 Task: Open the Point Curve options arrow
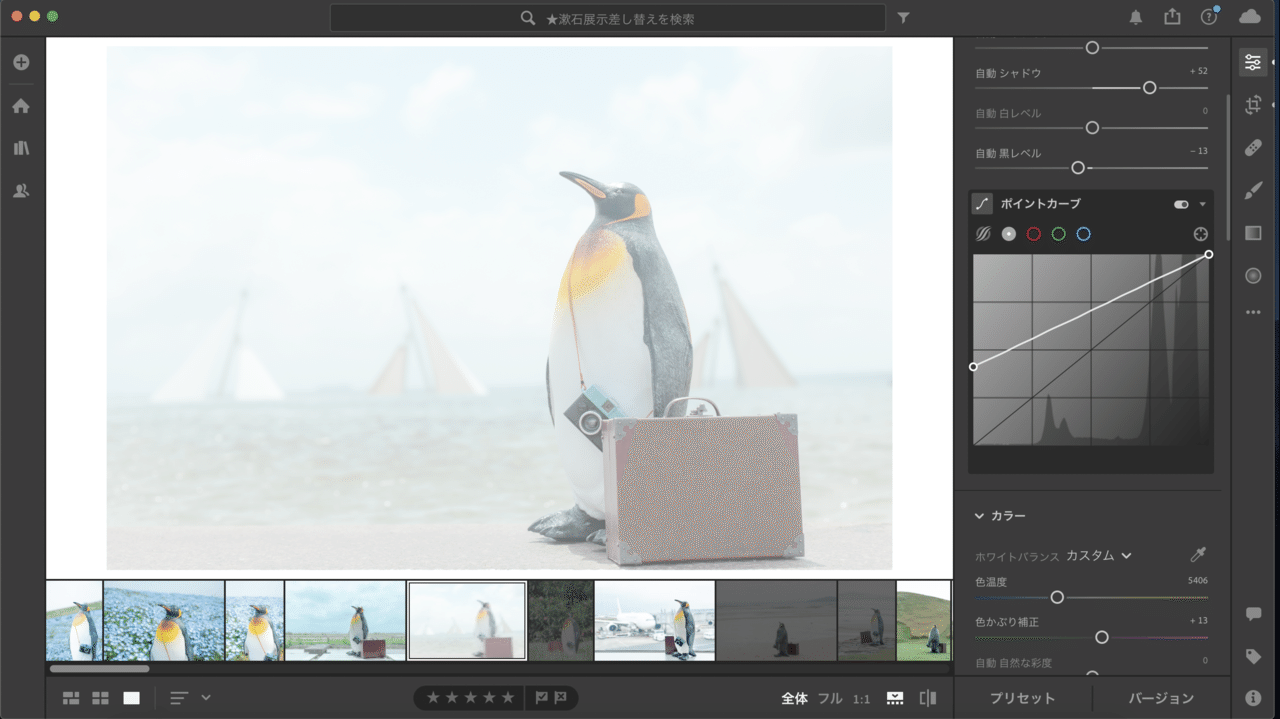point(1202,204)
